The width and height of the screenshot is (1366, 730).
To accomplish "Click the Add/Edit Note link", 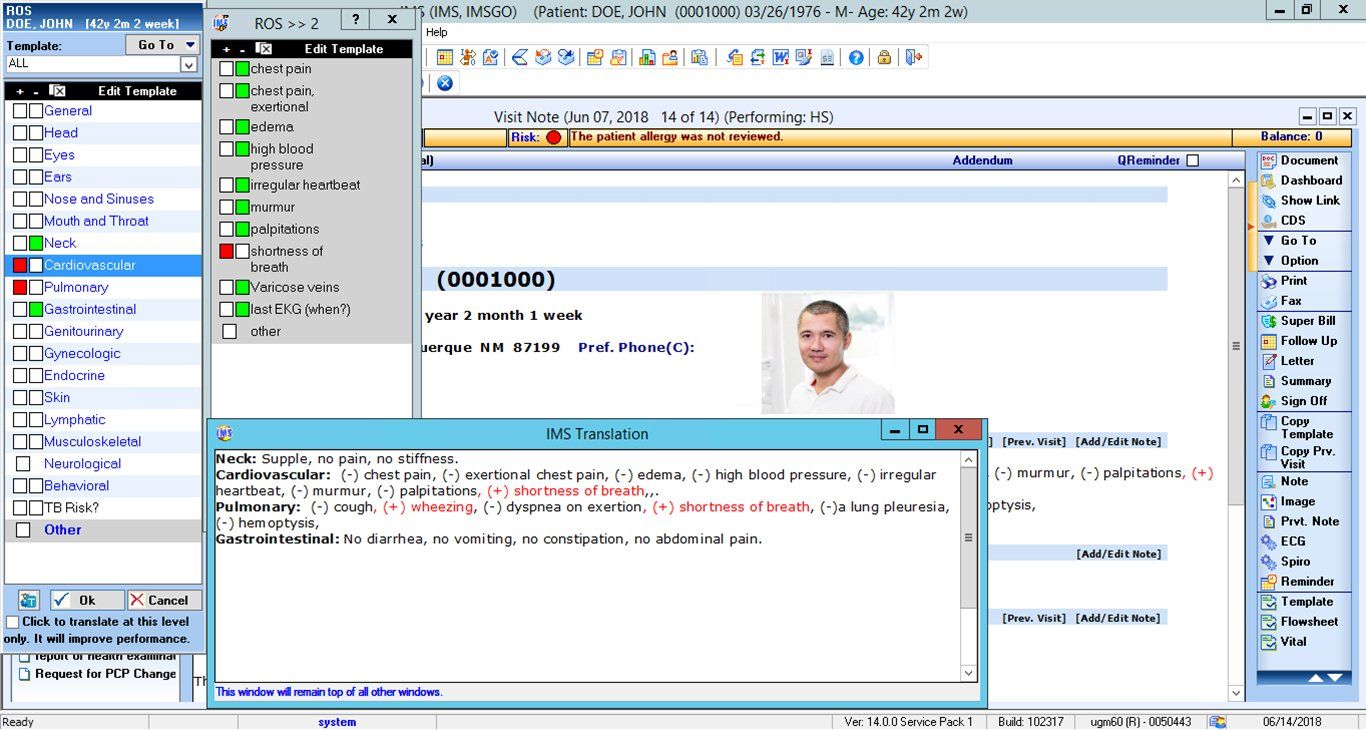I will (x=1118, y=441).
